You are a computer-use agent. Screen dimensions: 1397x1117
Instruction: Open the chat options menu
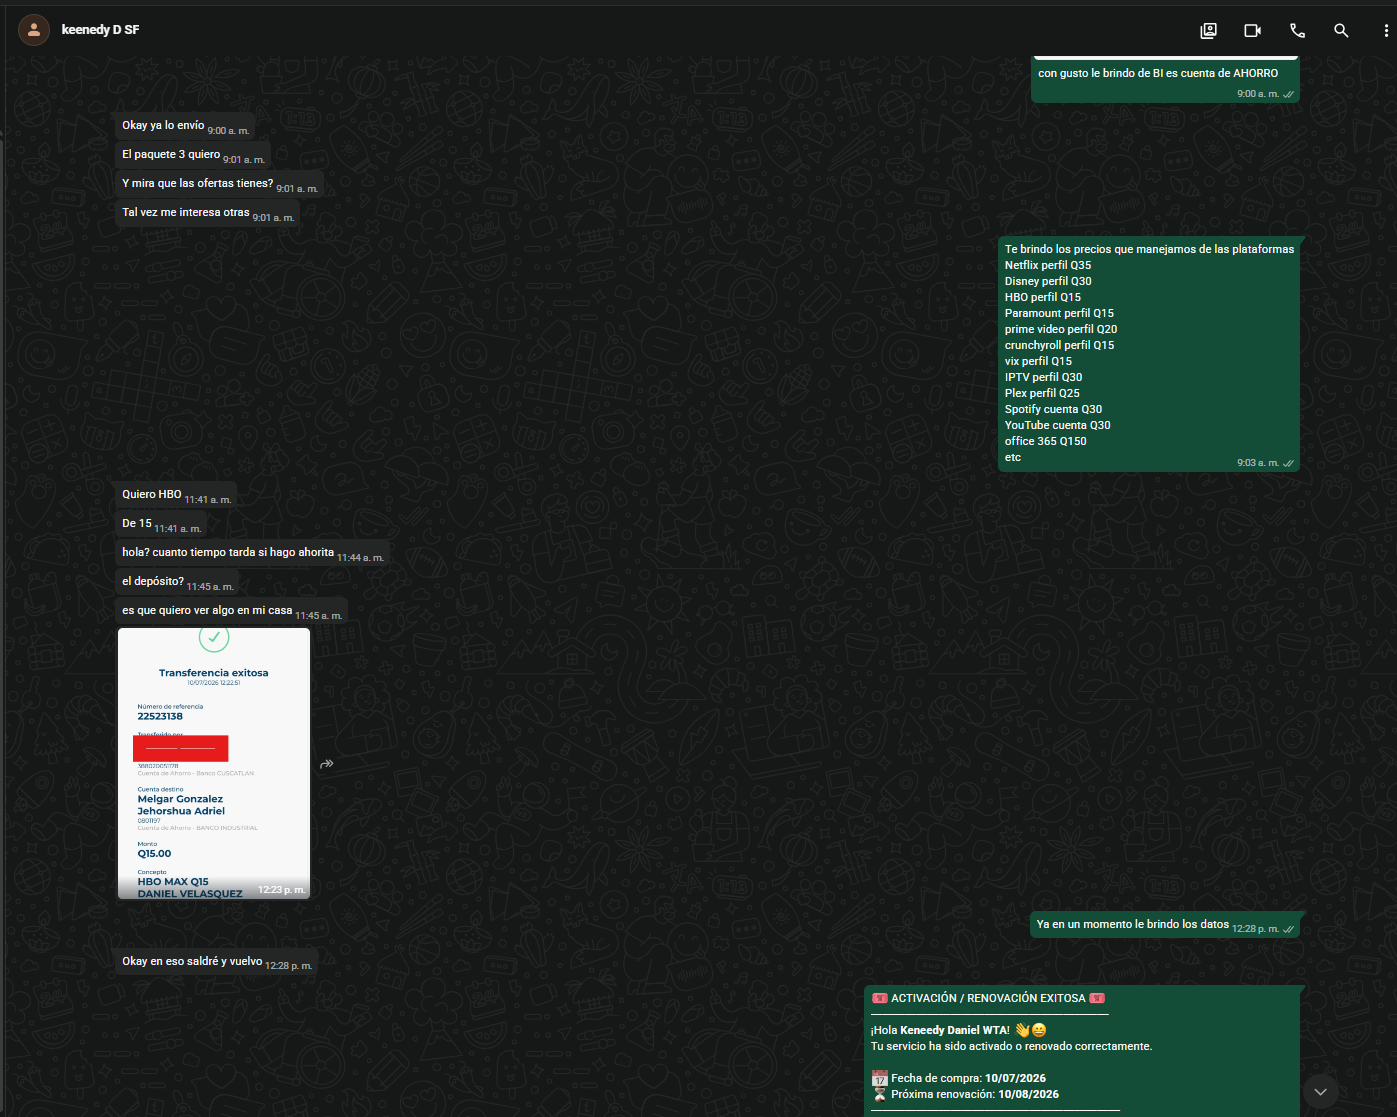pyautogui.click(x=1385, y=30)
